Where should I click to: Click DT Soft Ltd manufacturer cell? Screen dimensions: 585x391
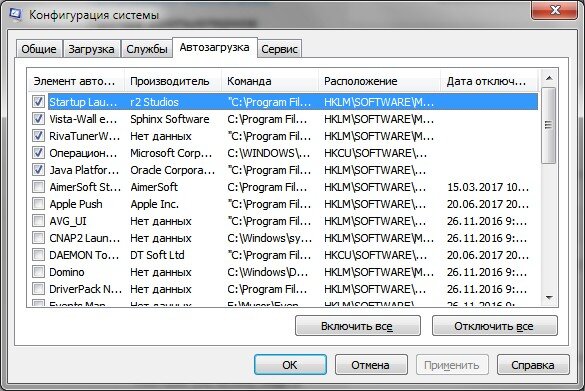click(x=157, y=255)
